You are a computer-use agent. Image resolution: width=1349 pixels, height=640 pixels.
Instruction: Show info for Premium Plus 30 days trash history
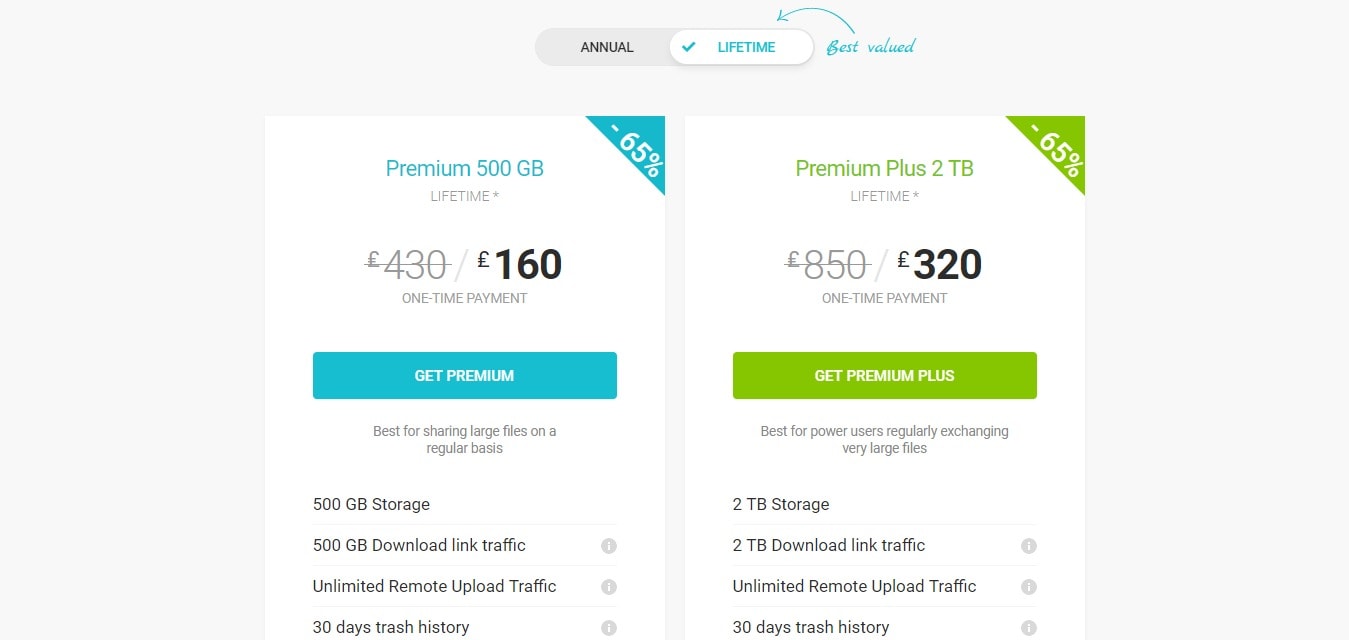(x=1029, y=628)
